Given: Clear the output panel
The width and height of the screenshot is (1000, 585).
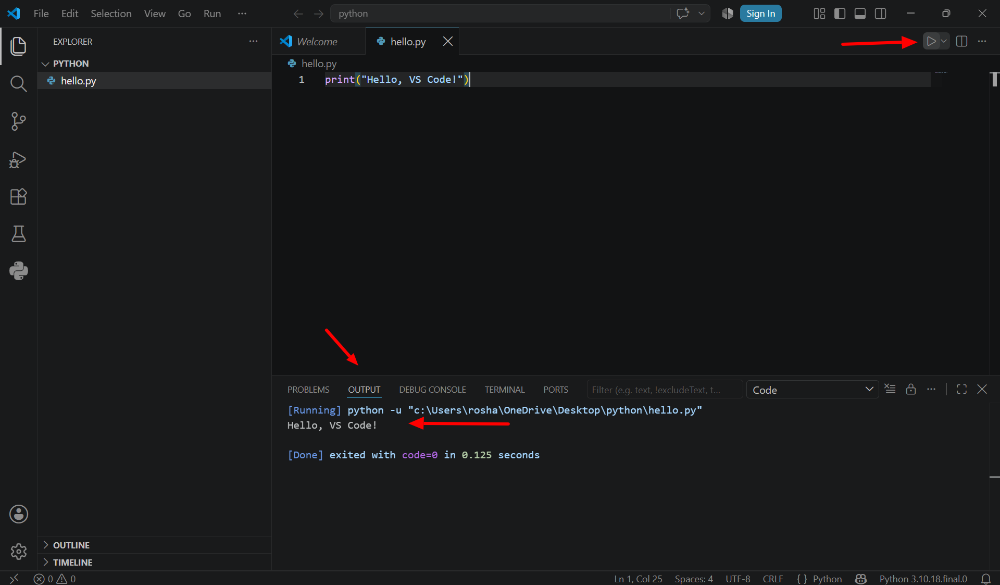Looking at the screenshot, I should [x=890, y=389].
